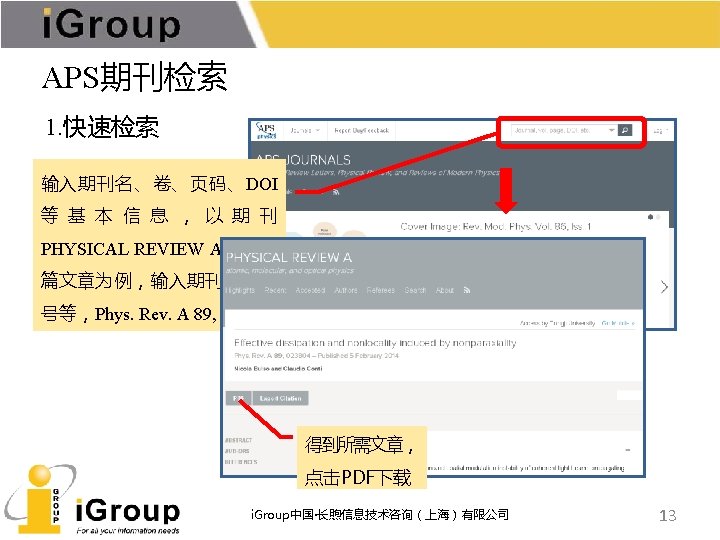Select the first carousel indicator dot
The image size is (720, 540).
[x=651, y=217]
